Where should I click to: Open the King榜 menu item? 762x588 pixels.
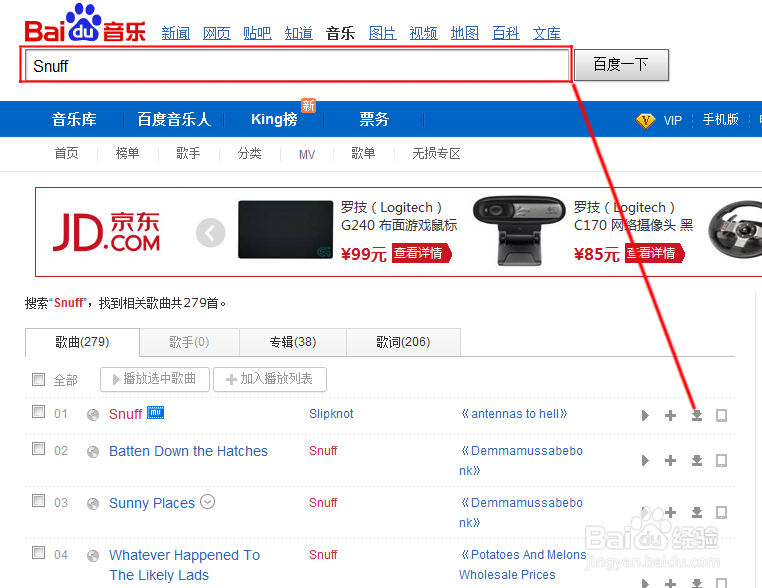point(274,119)
